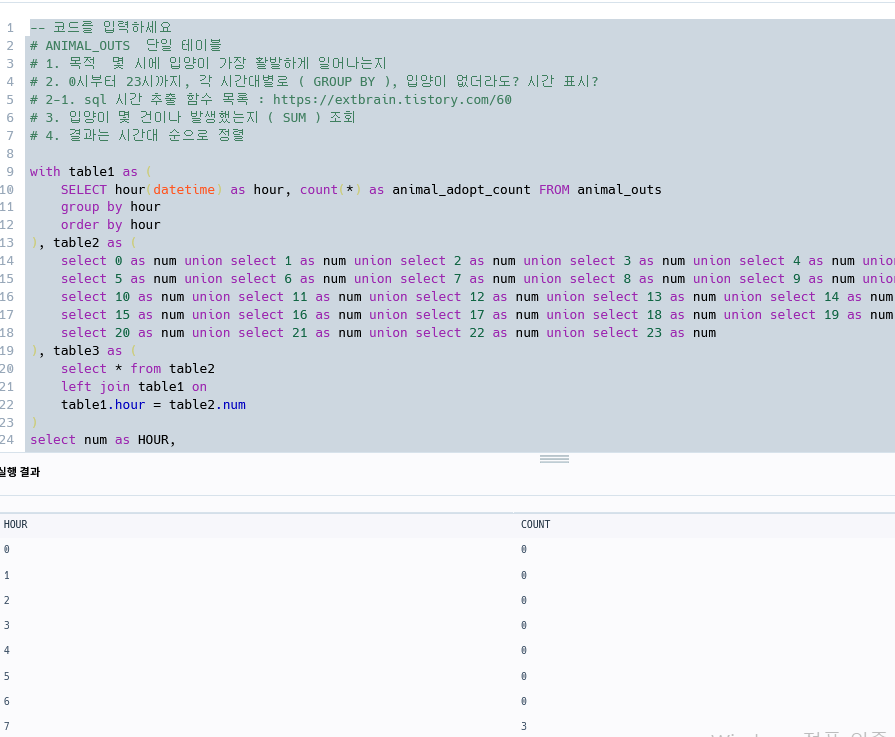The height and width of the screenshot is (737, 895).
Task: Click the HOUR cell with value 0
Action: click(x=7, y=549)
